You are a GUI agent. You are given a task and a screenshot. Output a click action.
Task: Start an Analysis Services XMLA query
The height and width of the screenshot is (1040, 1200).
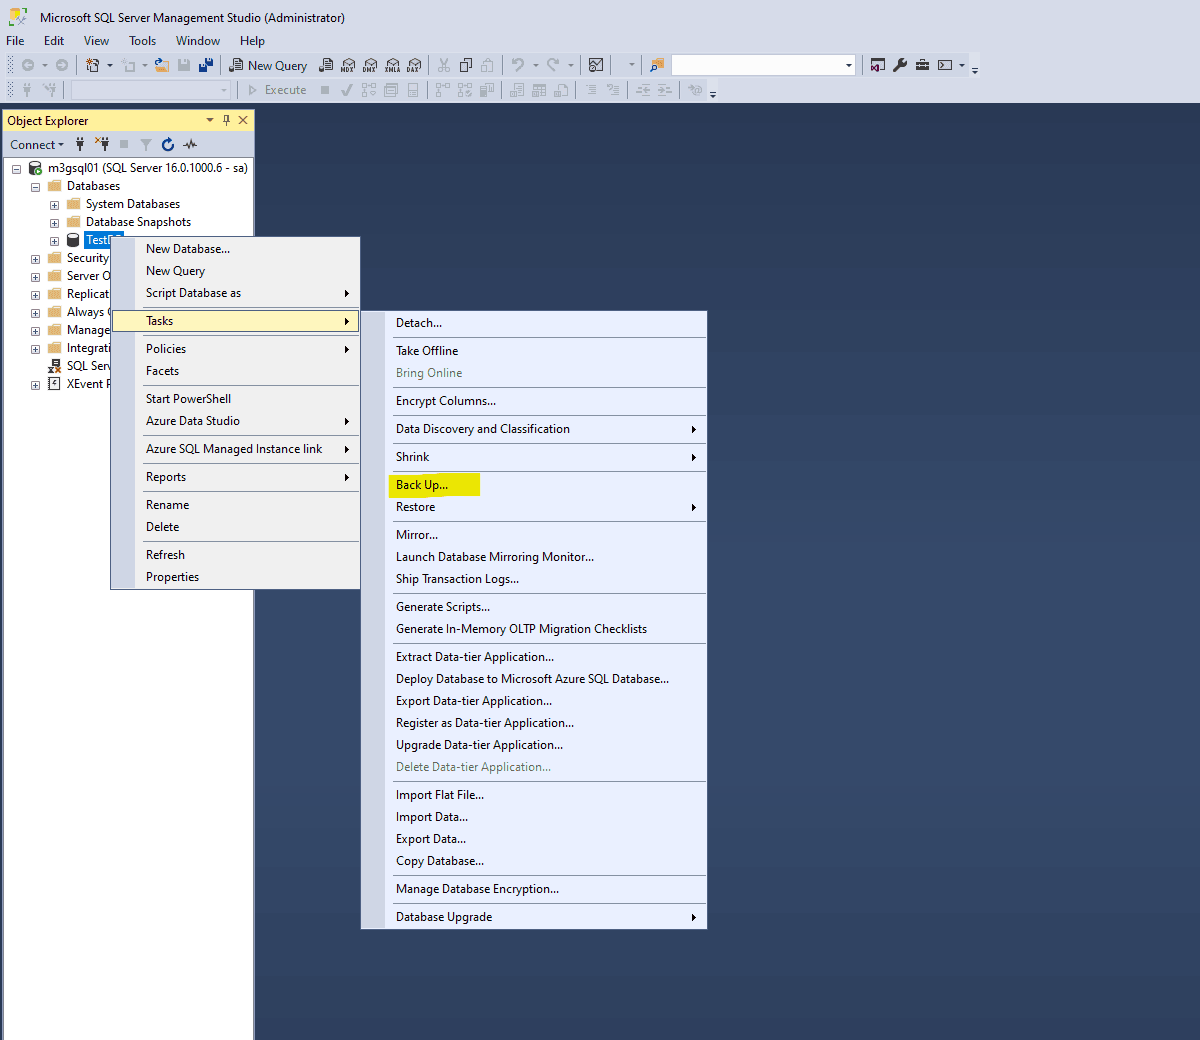tap(392, 65)
